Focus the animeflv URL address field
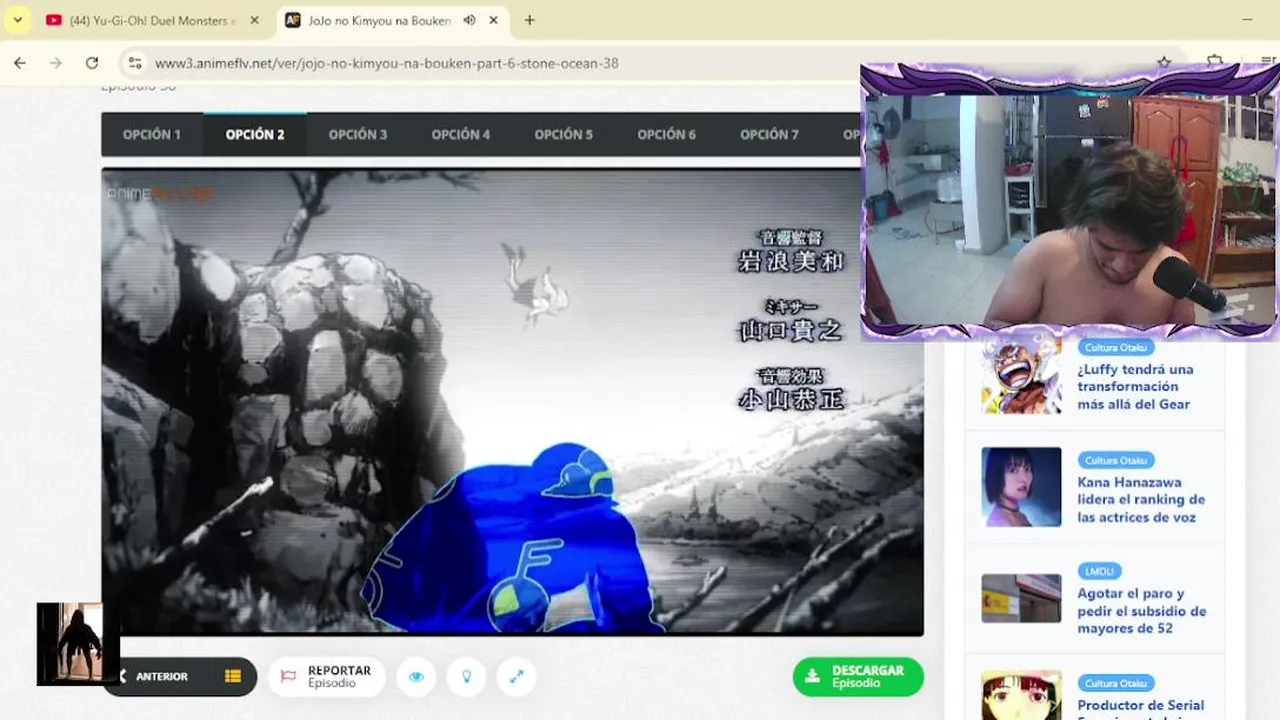 (x=386, y=63)
